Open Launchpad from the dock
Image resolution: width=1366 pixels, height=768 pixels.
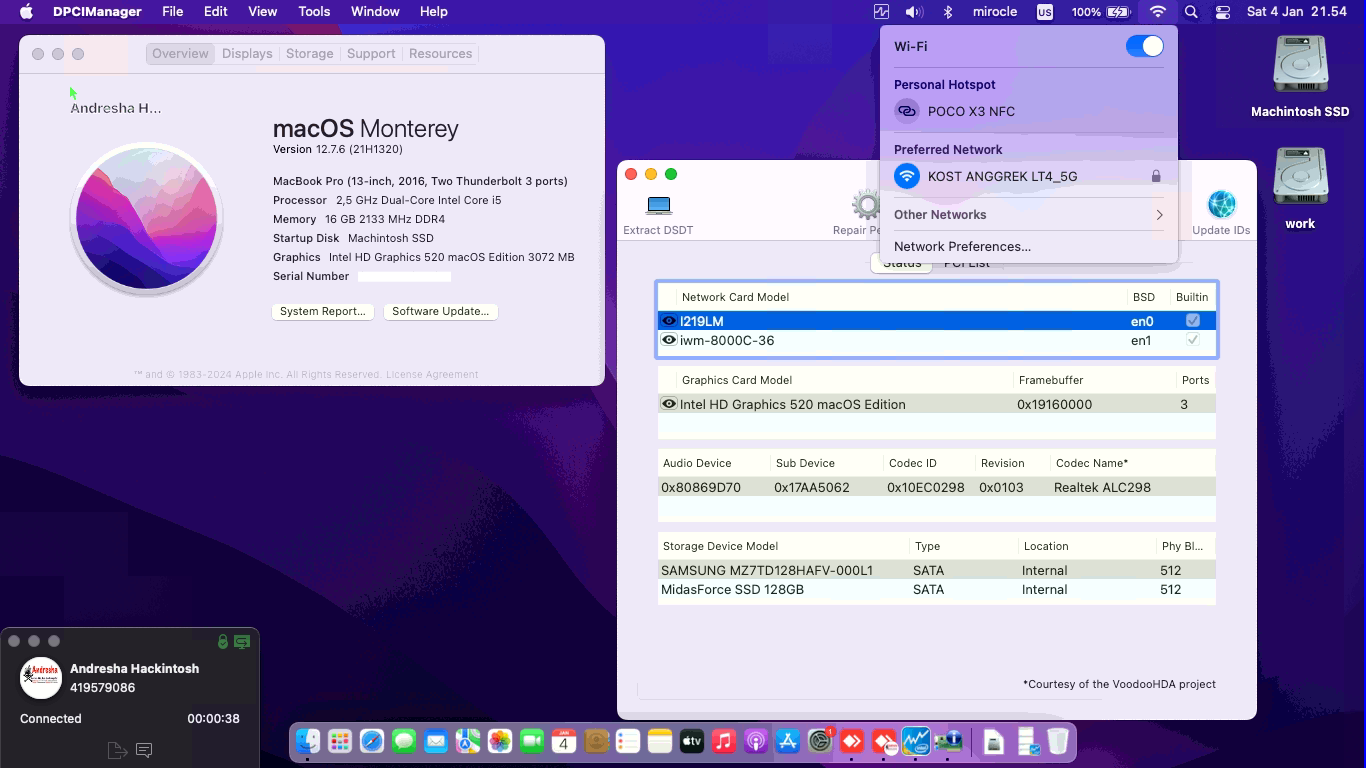(x=340, y=741)
